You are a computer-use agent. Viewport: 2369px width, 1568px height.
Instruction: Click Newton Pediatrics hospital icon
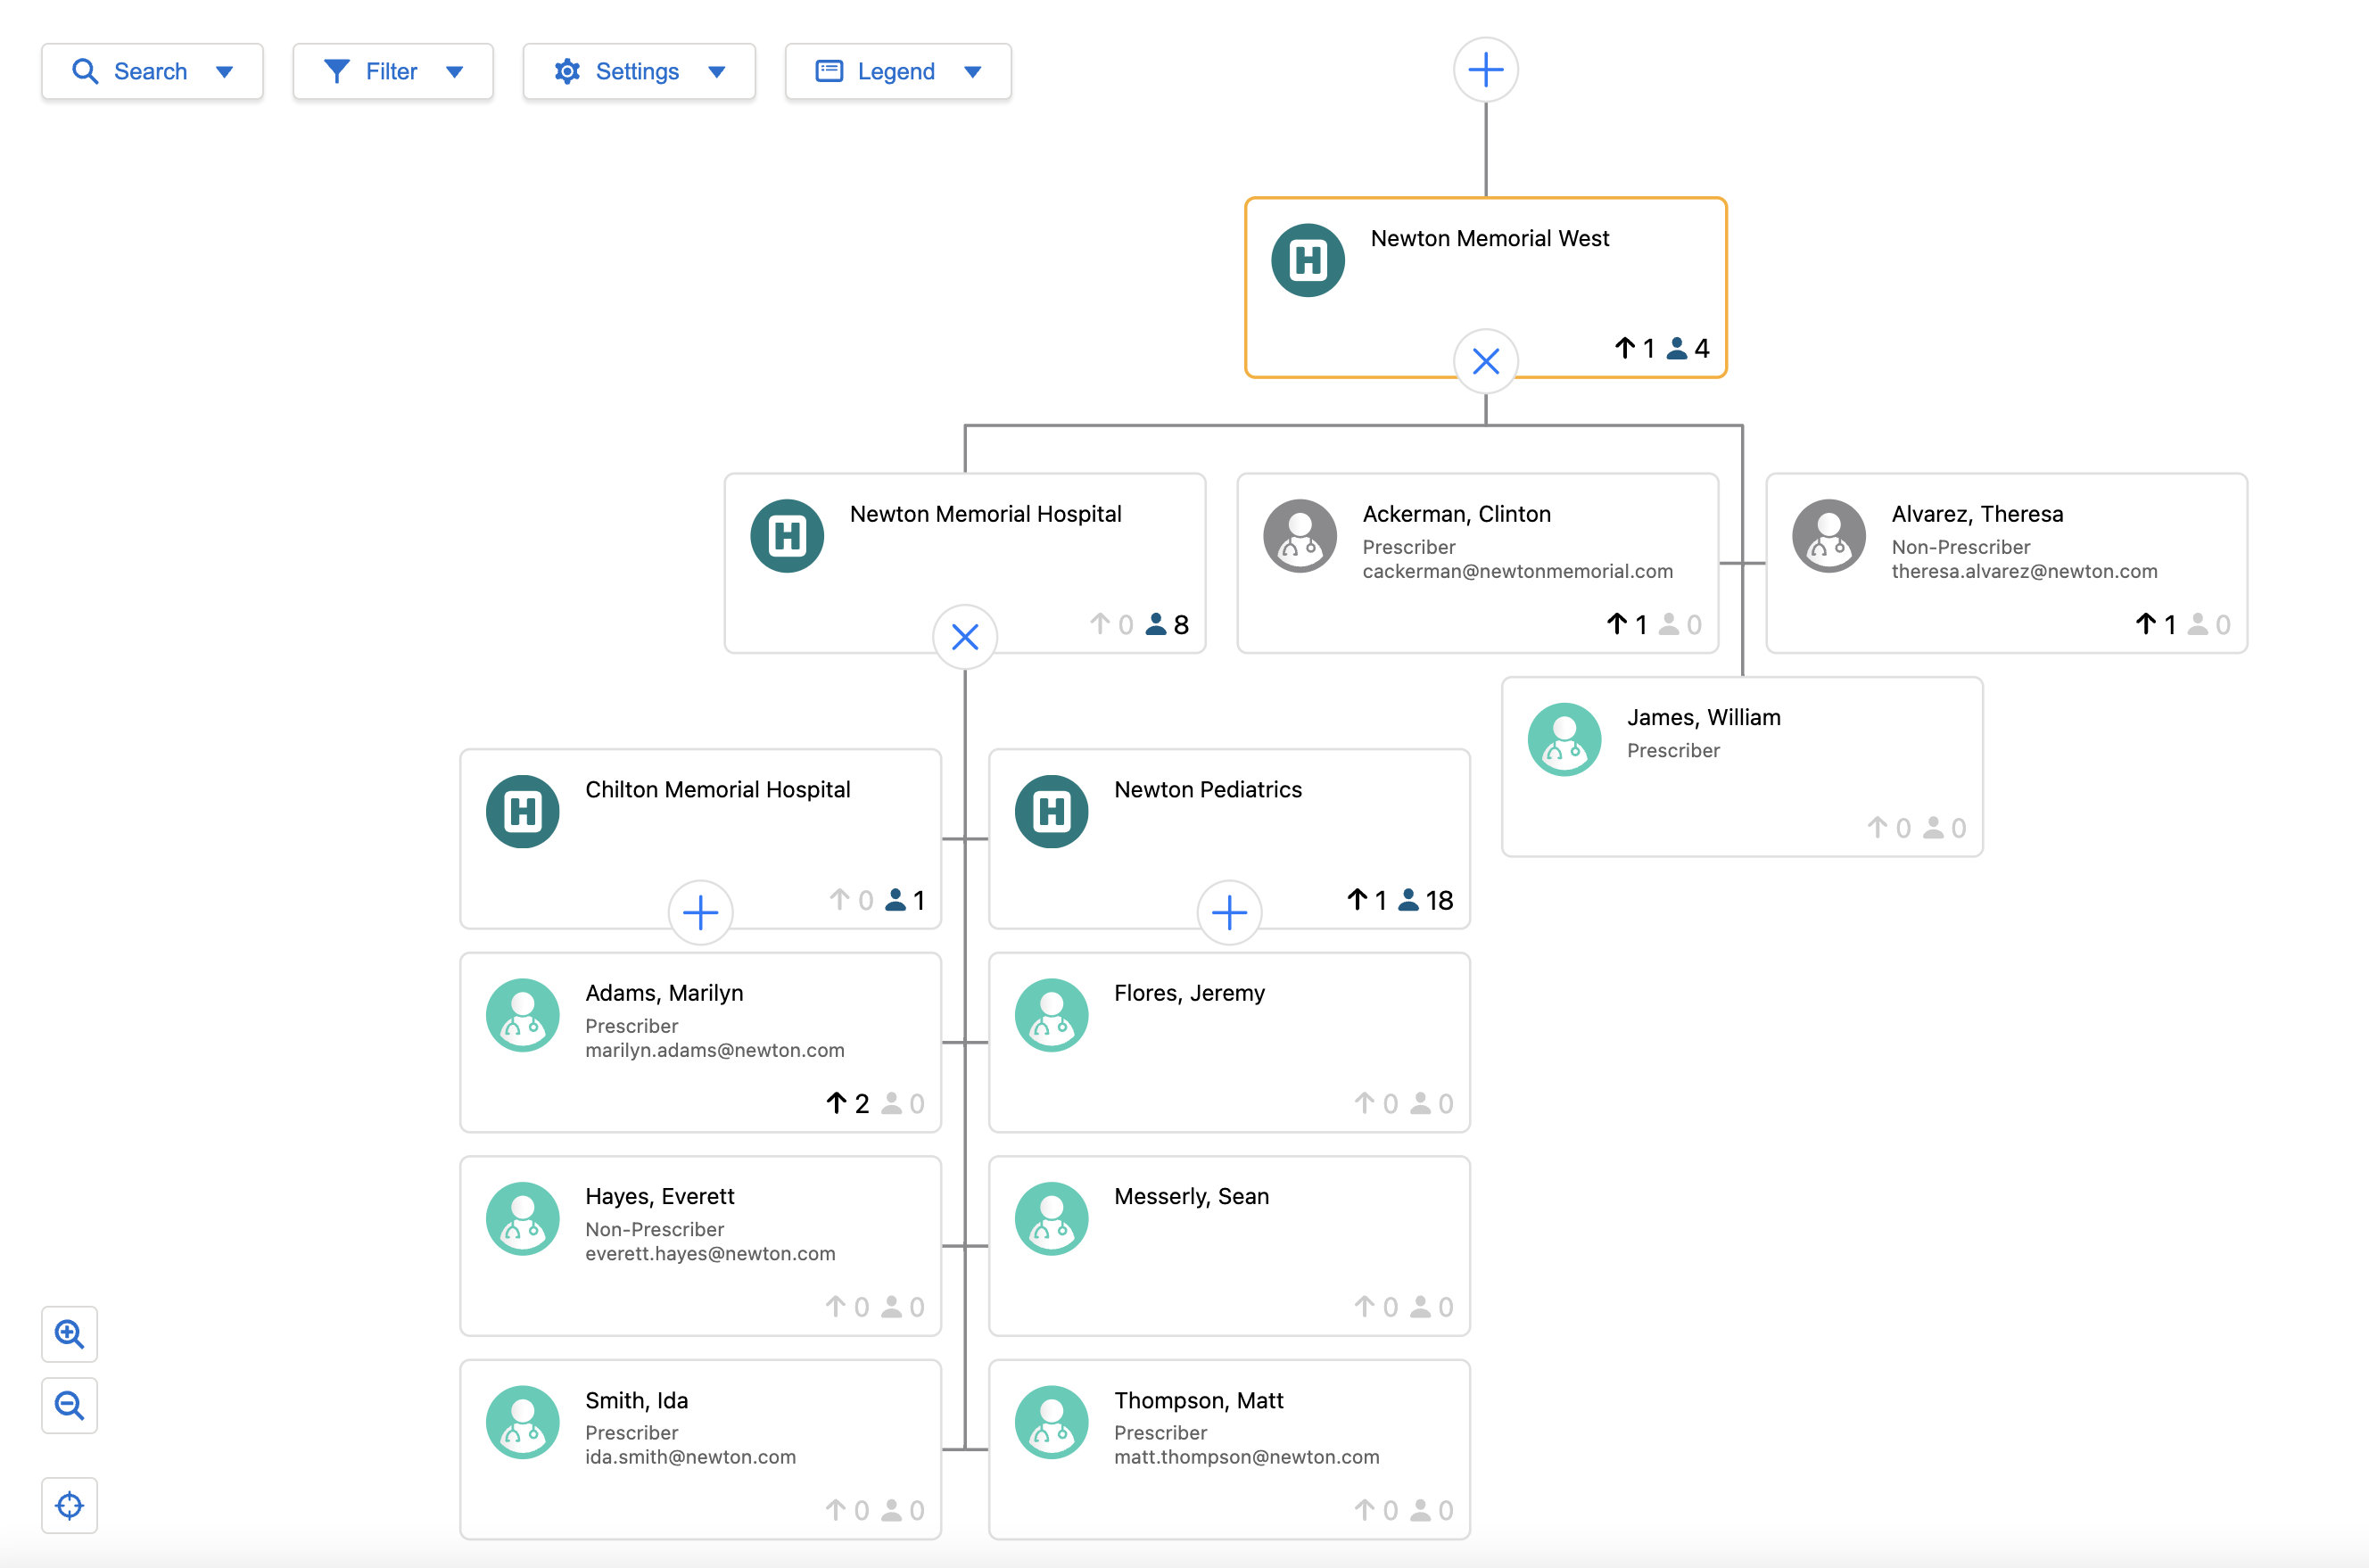coord(1051,812)
